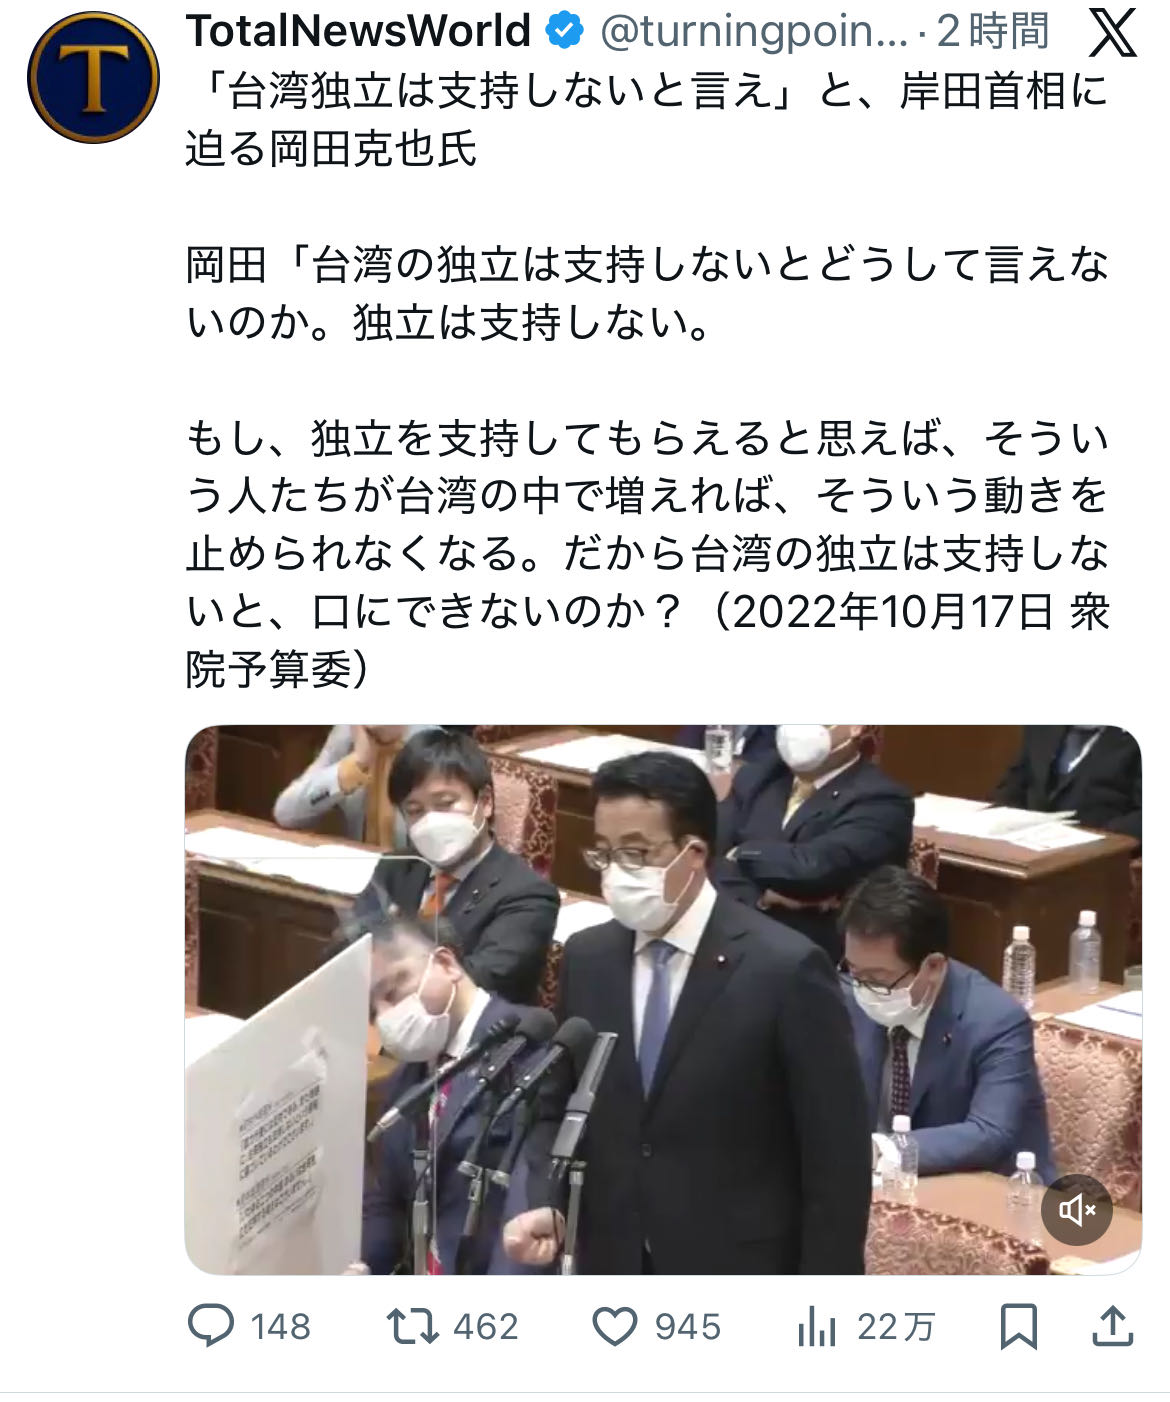Open post via headline text 岸田首相に迫る岡田克也氏
Image resolution: width=1170 pixels, height=1402 pixels.
coord(647,120)
